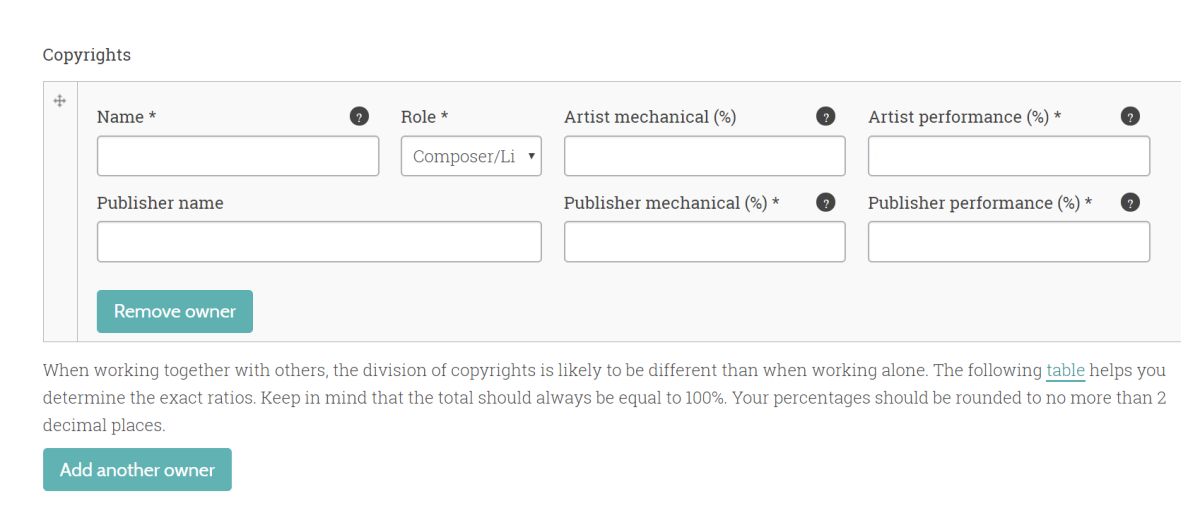Click the Copyrights section heading

tap(87, 55)
